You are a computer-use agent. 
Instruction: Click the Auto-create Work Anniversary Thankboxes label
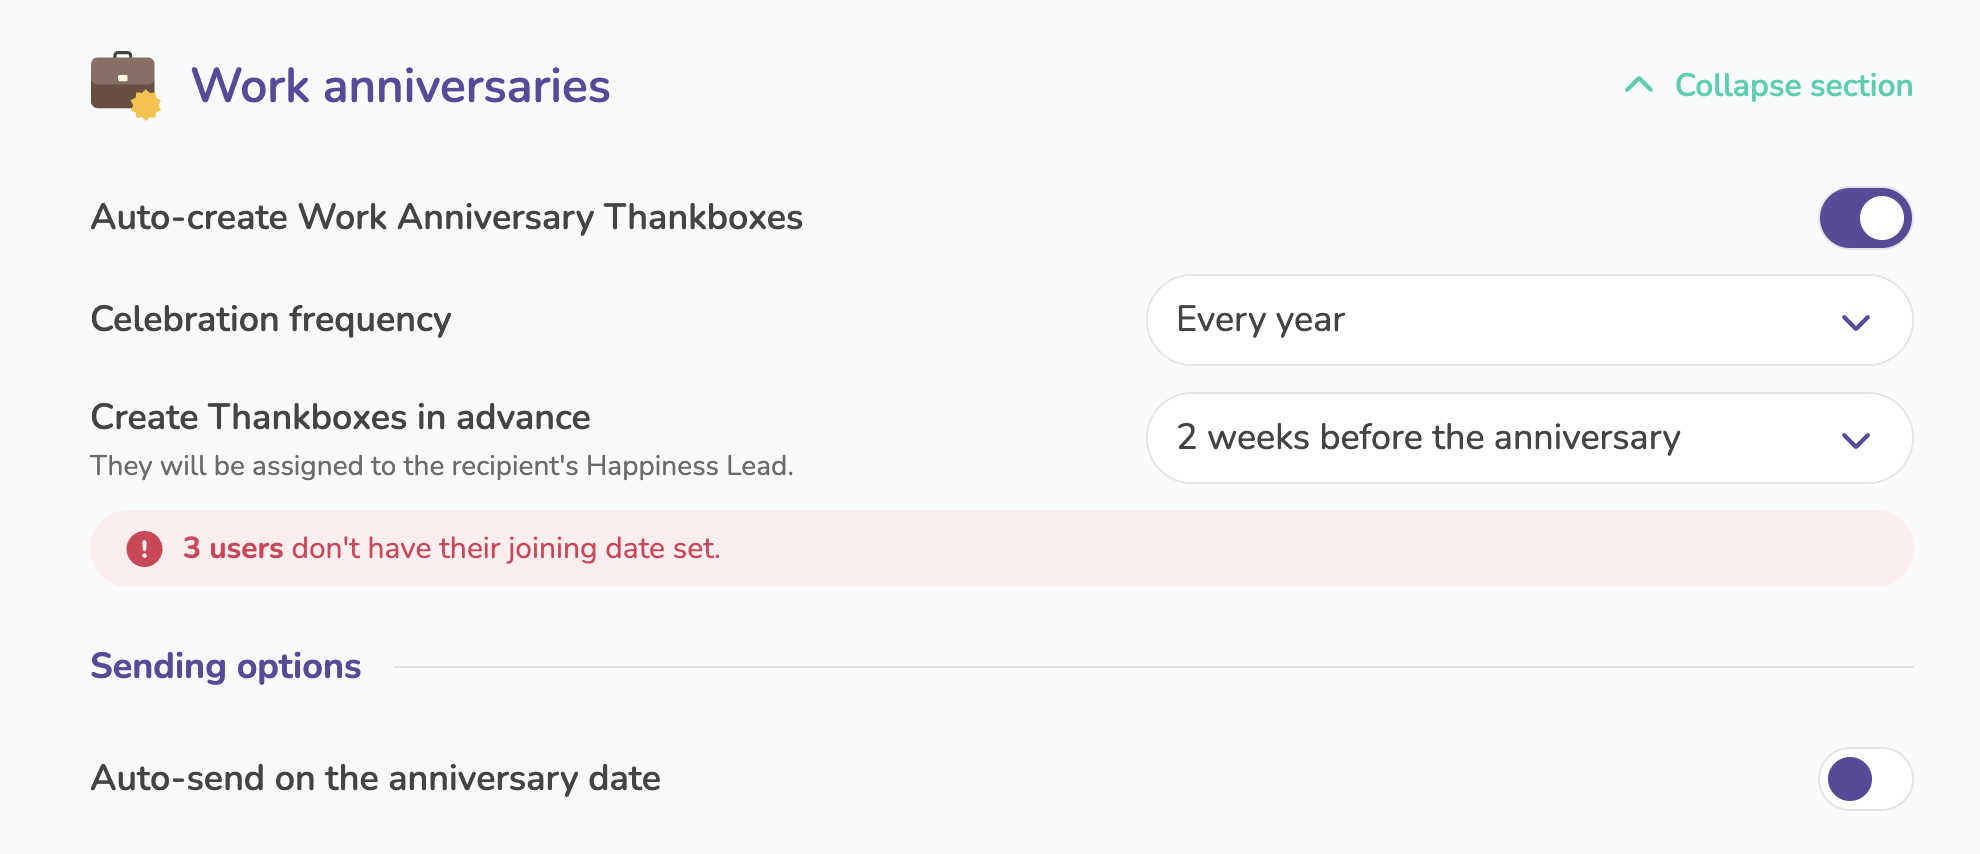[446, 217]
